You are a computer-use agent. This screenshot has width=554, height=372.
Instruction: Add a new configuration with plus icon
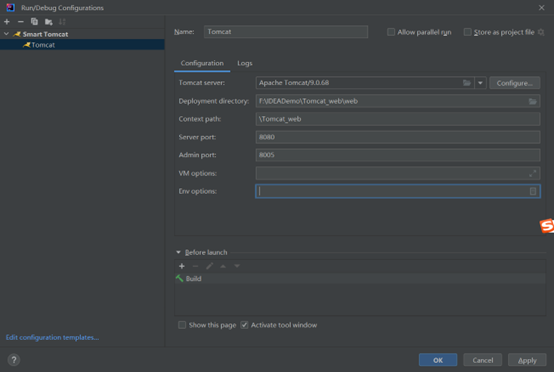pyautogui.click(x=7, y=22)
